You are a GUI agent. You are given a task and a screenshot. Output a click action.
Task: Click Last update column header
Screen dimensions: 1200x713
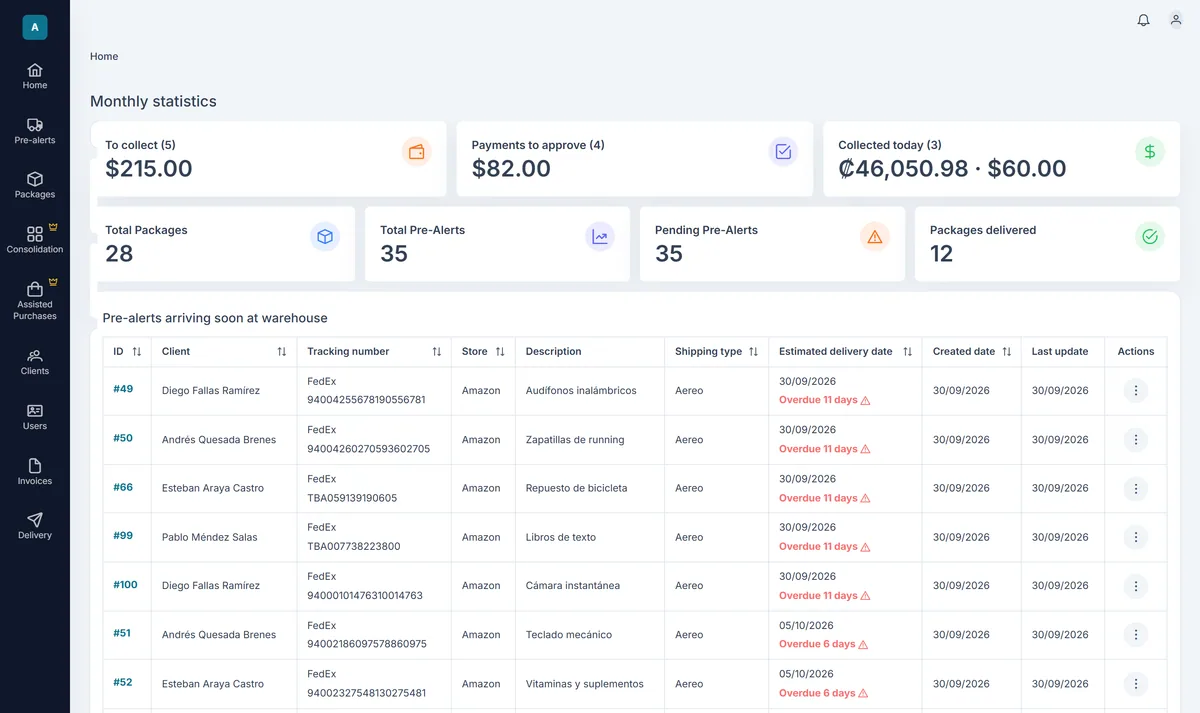tap(1062, 352)
